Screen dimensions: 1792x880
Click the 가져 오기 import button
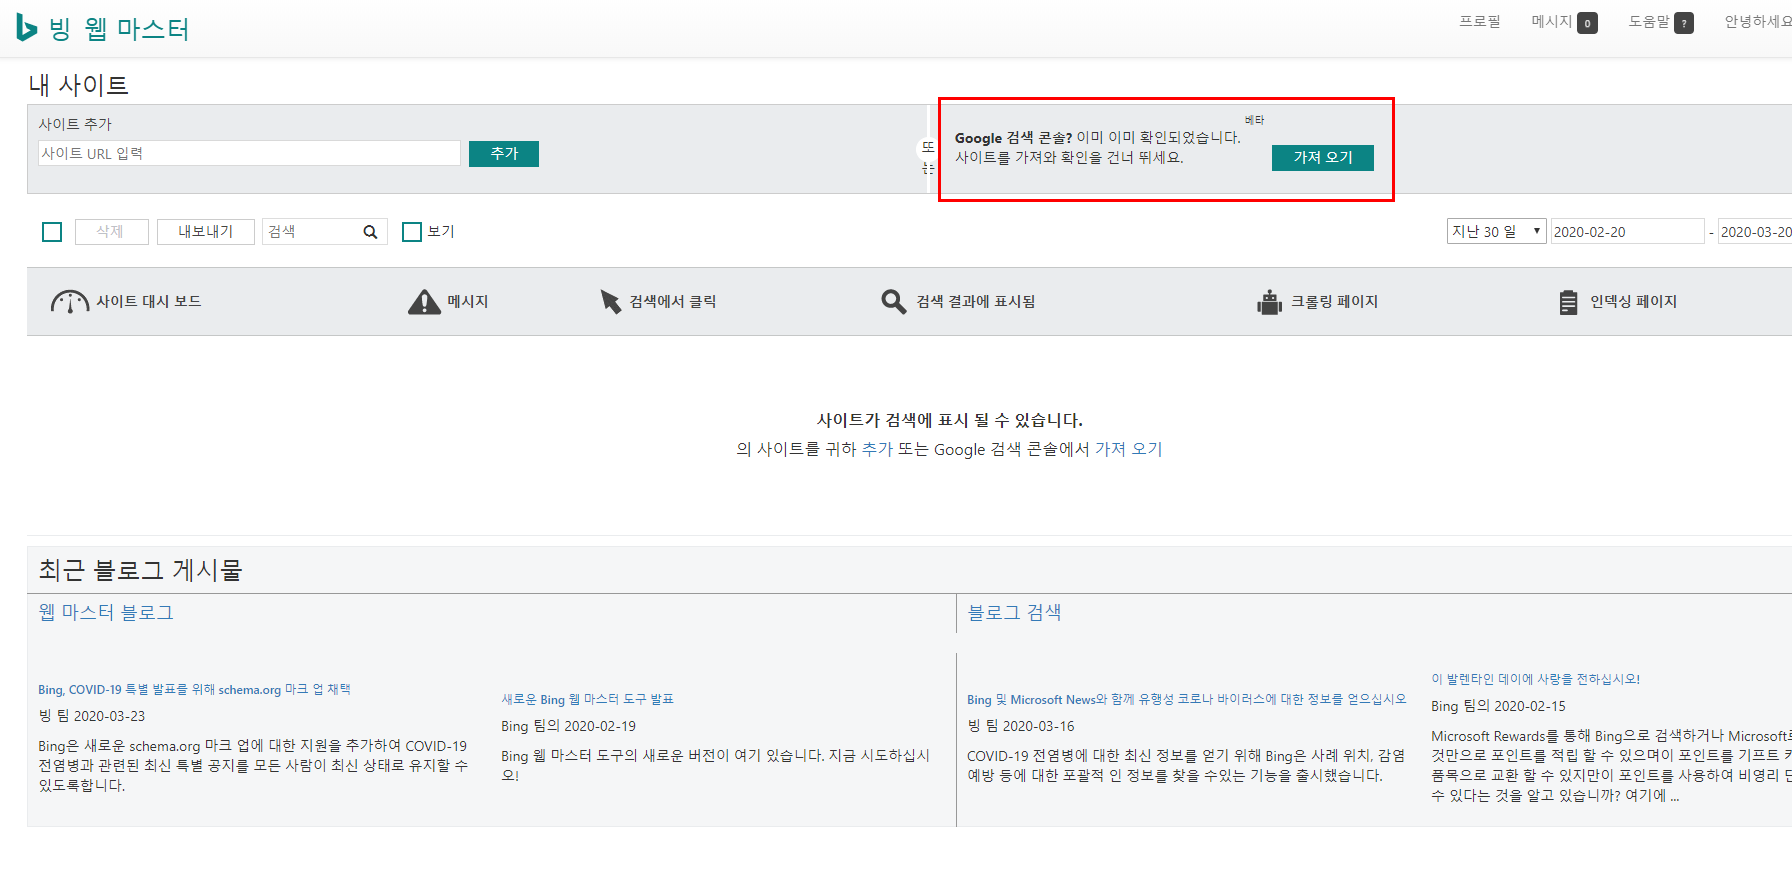tap(1323, 158)
